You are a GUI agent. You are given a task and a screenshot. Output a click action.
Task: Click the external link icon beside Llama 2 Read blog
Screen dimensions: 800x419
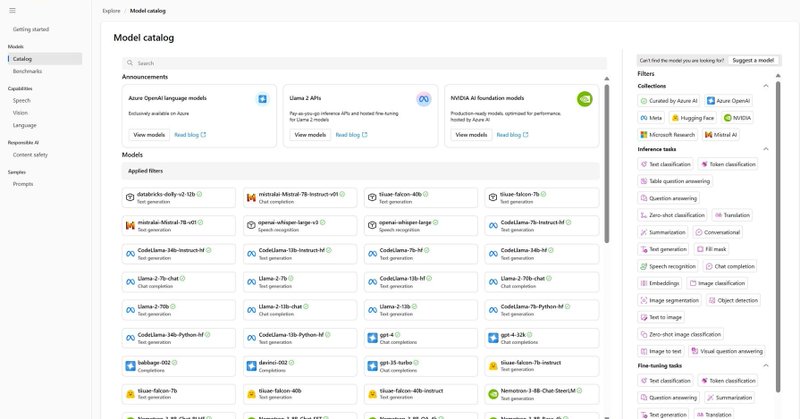pyautogui.click(x=364, y=135)
